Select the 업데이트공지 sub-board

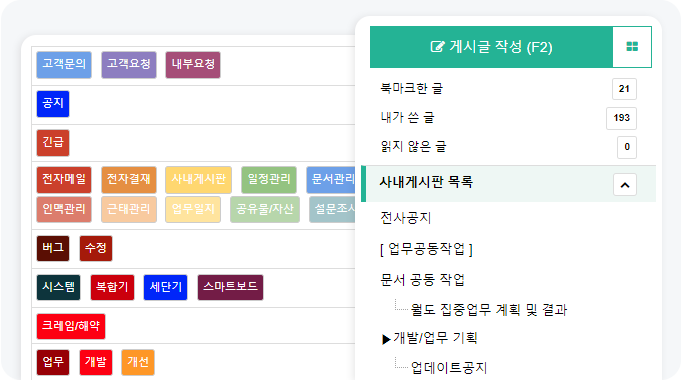[449, 368]
